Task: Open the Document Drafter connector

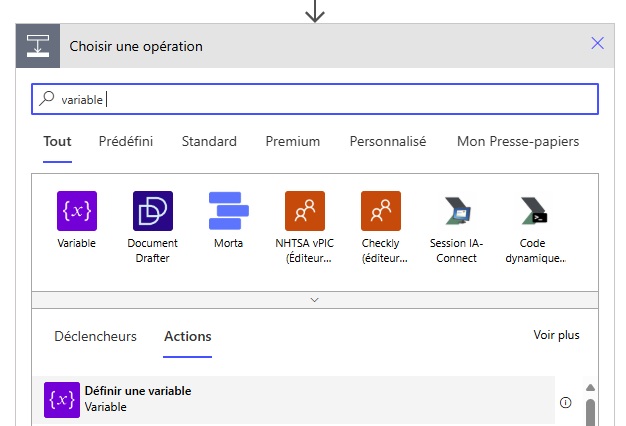Action: (x=153, y=211)
